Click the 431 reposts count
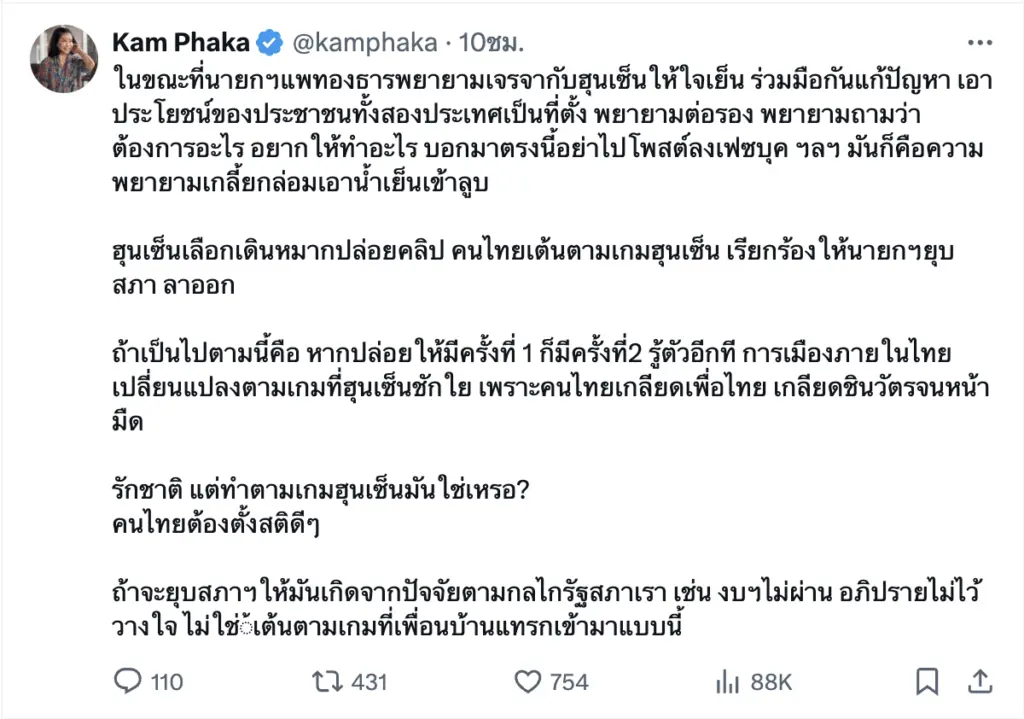 [x=369, y=682]
